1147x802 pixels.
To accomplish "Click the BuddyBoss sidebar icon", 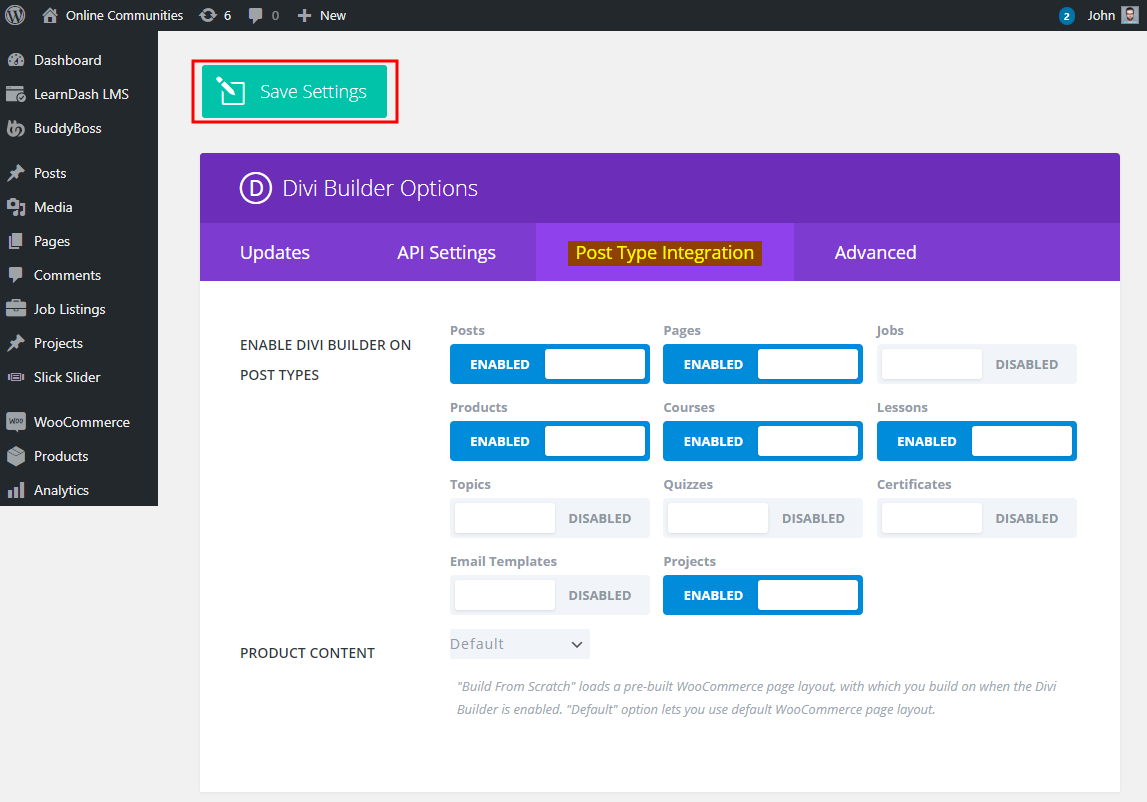I will pyautogui.click(x=16, y=128).
